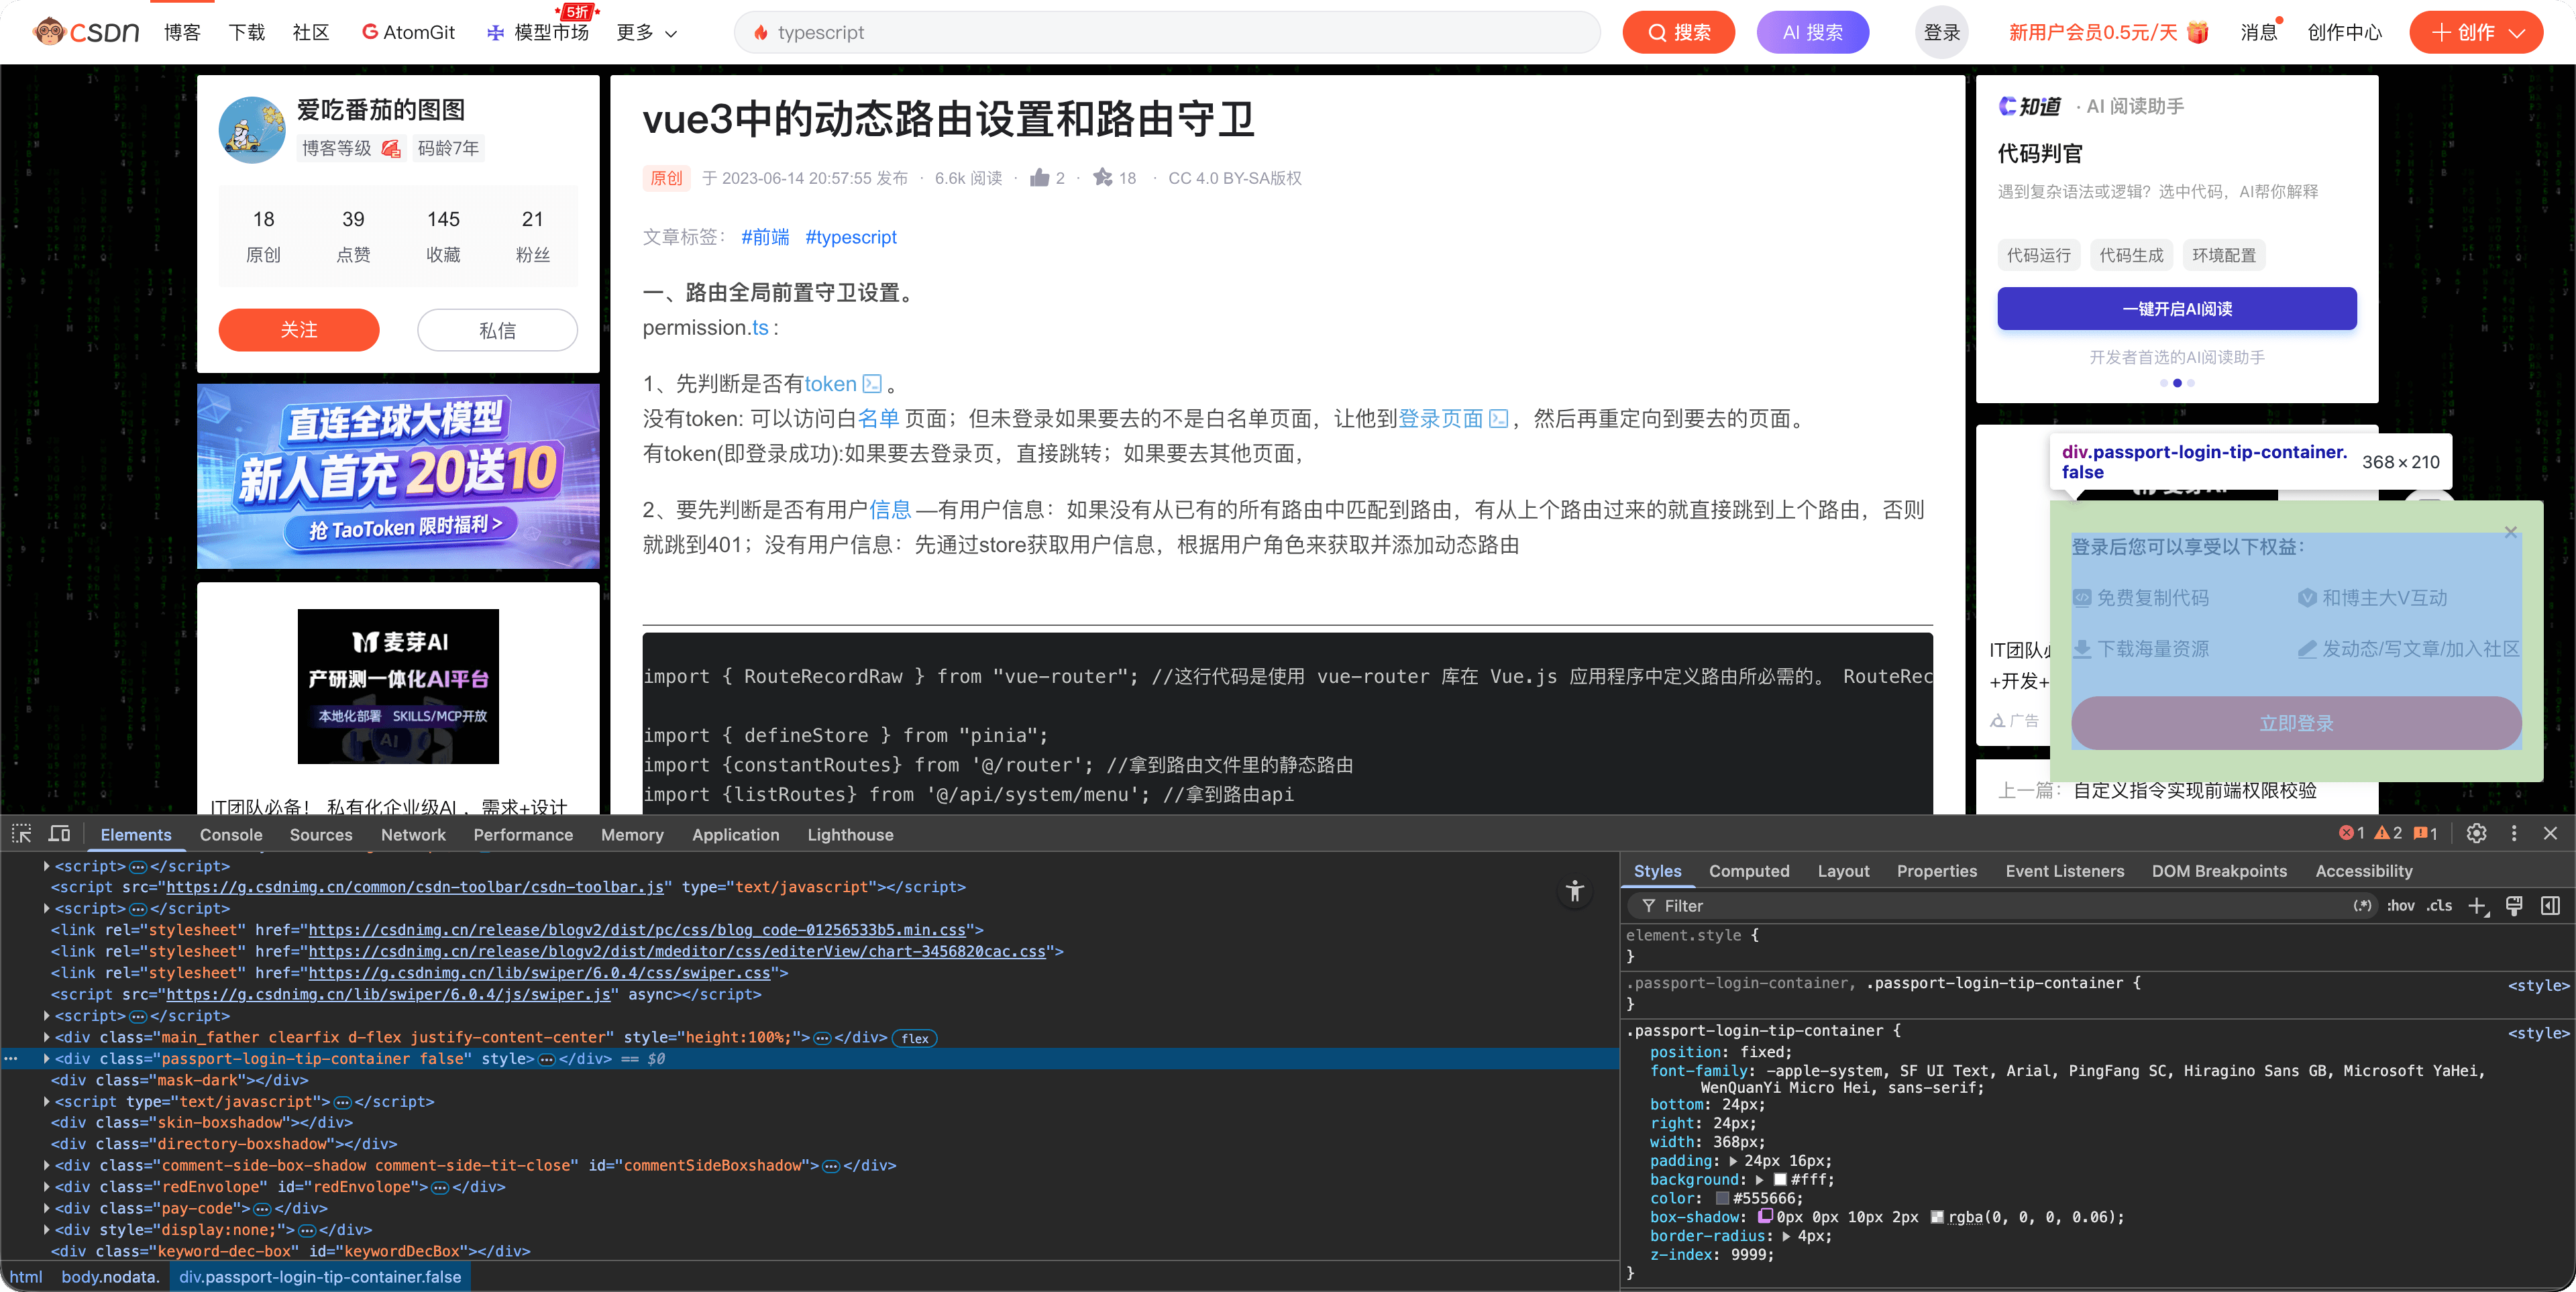Screen dimensions: 2576x1292
Task: Click the 模型市场 icon in navigation
Action: pyautogui.click(x=495, y=33)
